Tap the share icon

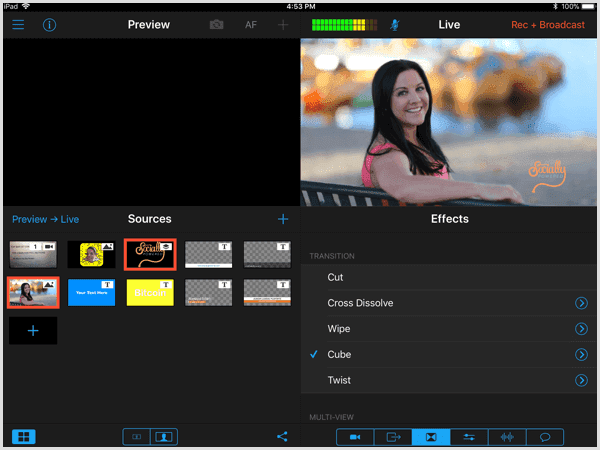pos(282,437)
